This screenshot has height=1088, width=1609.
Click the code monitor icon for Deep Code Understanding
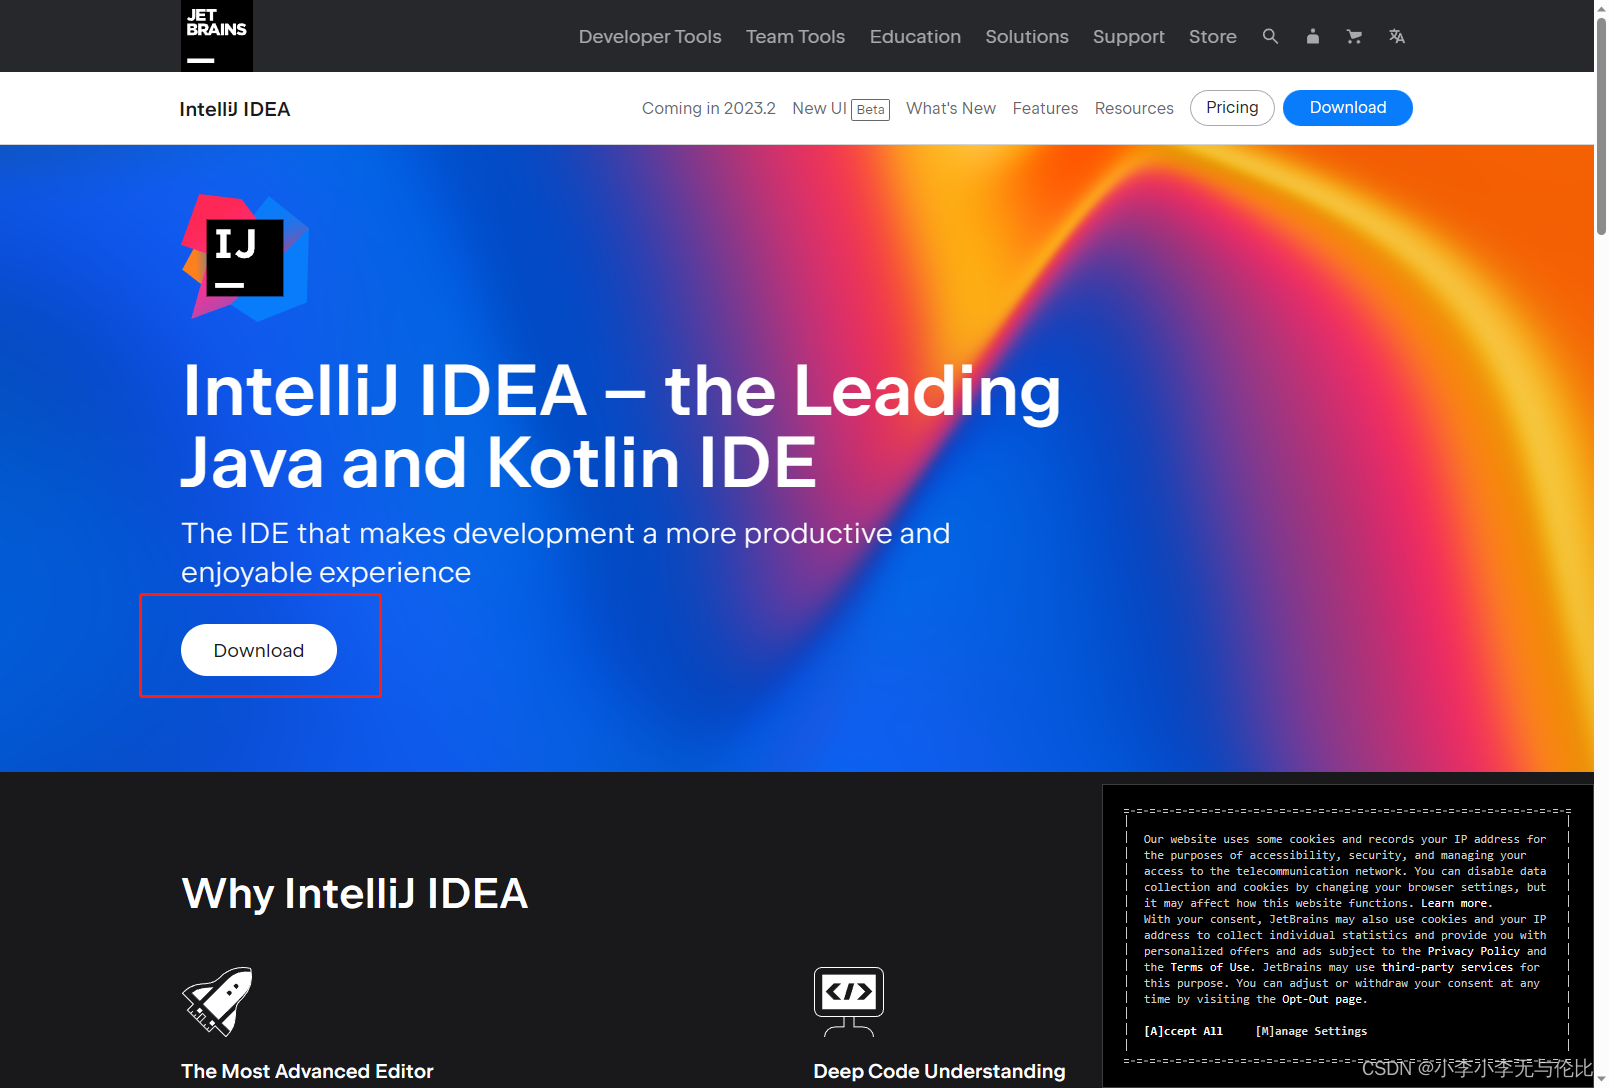849,1001
